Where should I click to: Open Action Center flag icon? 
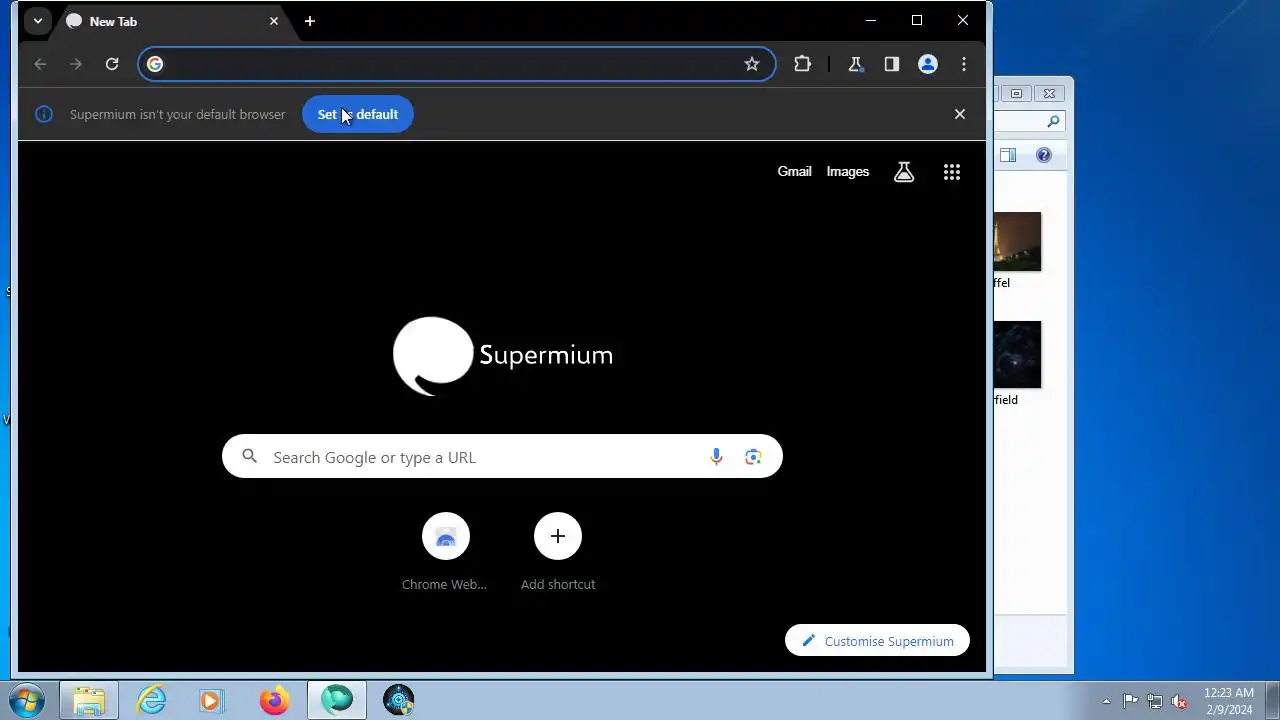click(1130, 701)
